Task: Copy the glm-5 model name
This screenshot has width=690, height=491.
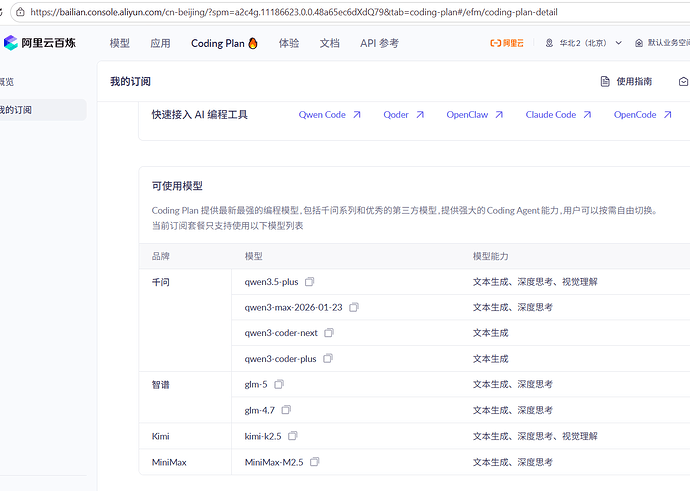Action: pos(279,384)
